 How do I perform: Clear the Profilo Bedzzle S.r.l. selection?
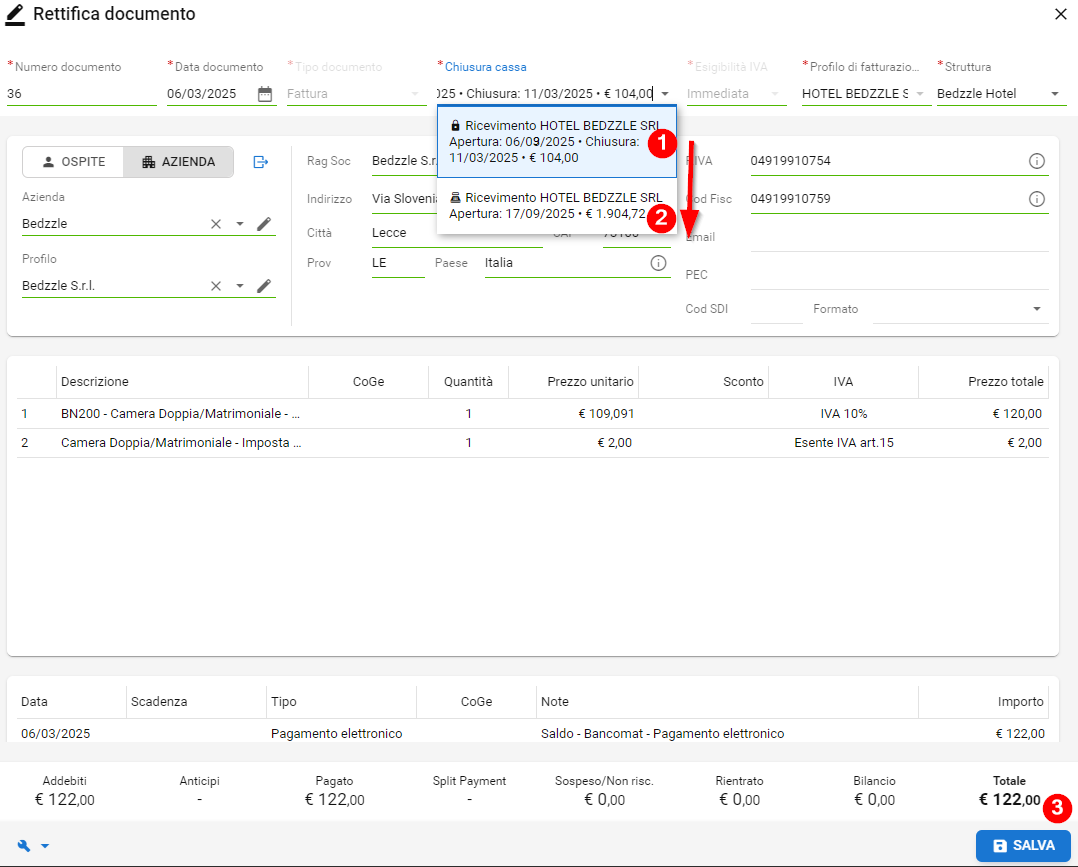pos(216,286)
